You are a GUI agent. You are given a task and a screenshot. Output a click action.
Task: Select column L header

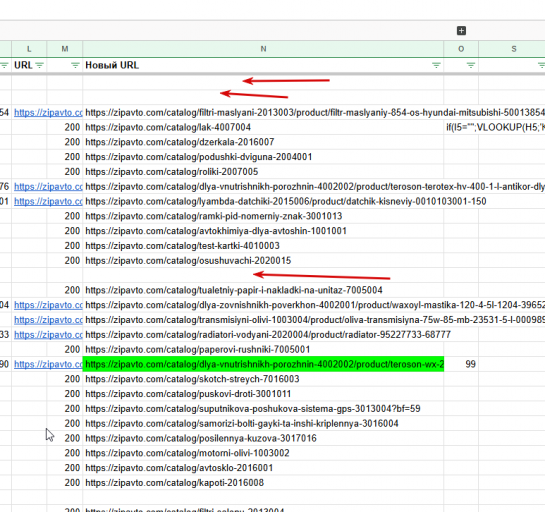pos(29,49)
